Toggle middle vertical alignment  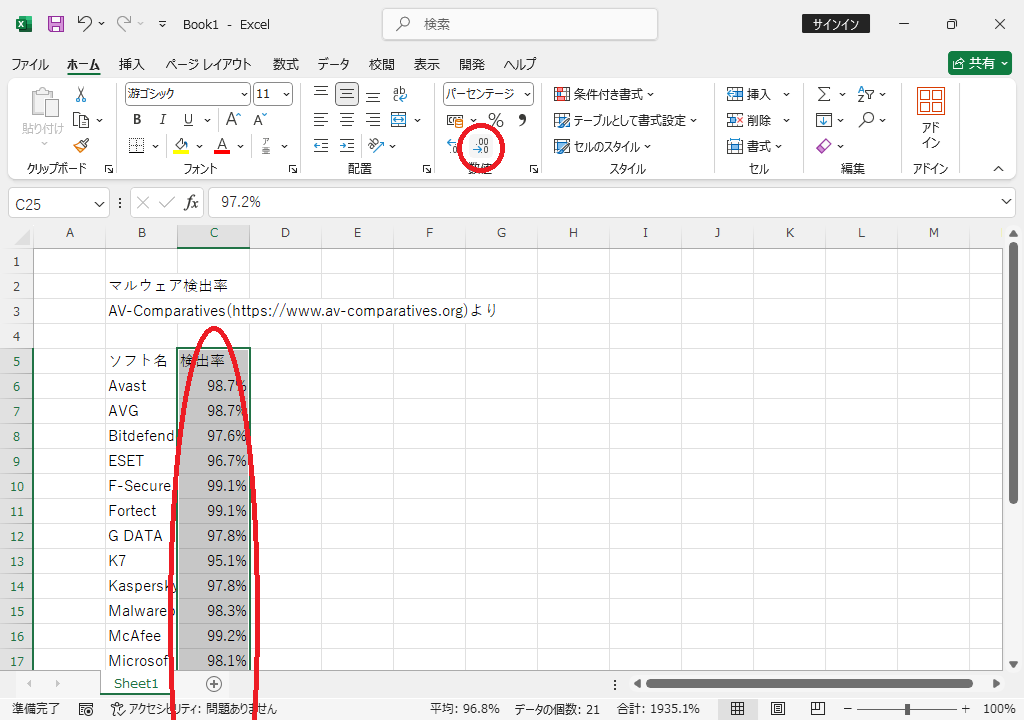347,94
